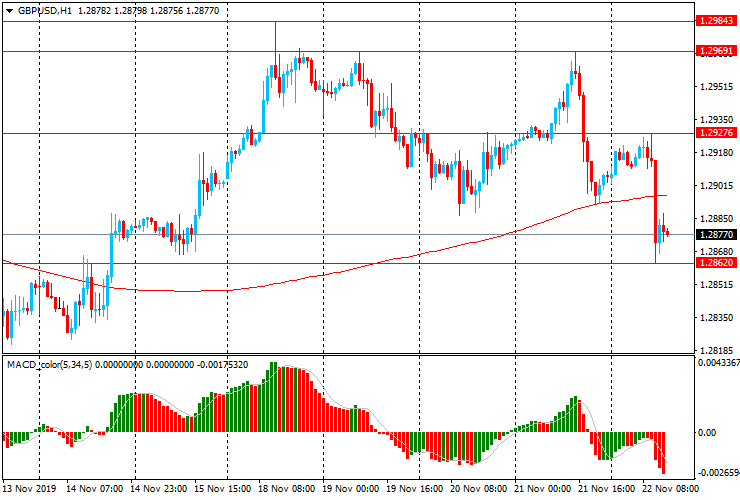
Task: Click the 18 Nov 08:00 time label
Action: coord(286,488)
